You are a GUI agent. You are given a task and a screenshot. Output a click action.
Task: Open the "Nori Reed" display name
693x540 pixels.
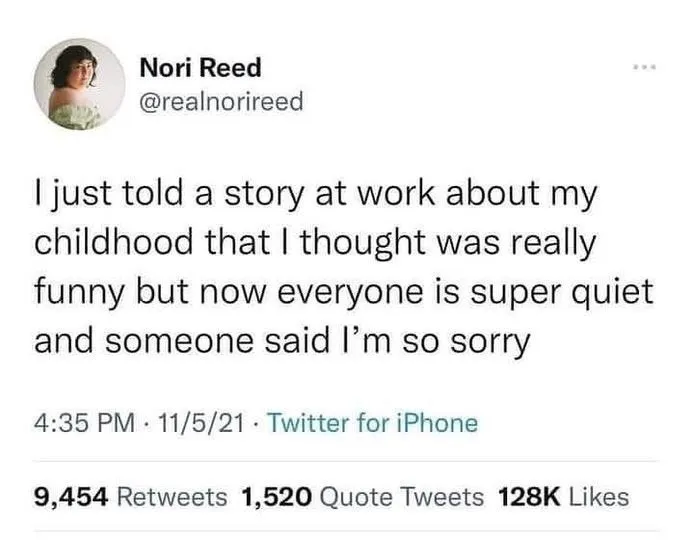[200, 68]
